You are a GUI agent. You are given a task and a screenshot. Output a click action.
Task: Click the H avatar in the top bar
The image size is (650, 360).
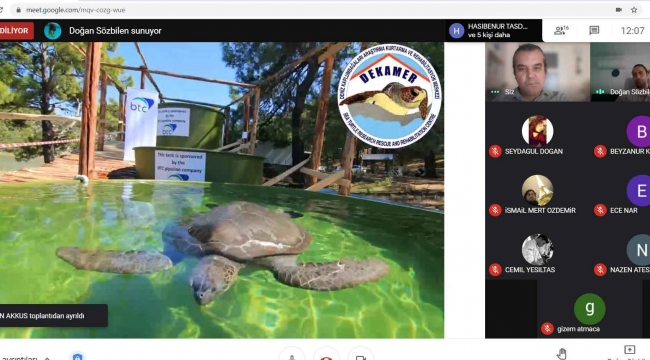tap(456, 31)
